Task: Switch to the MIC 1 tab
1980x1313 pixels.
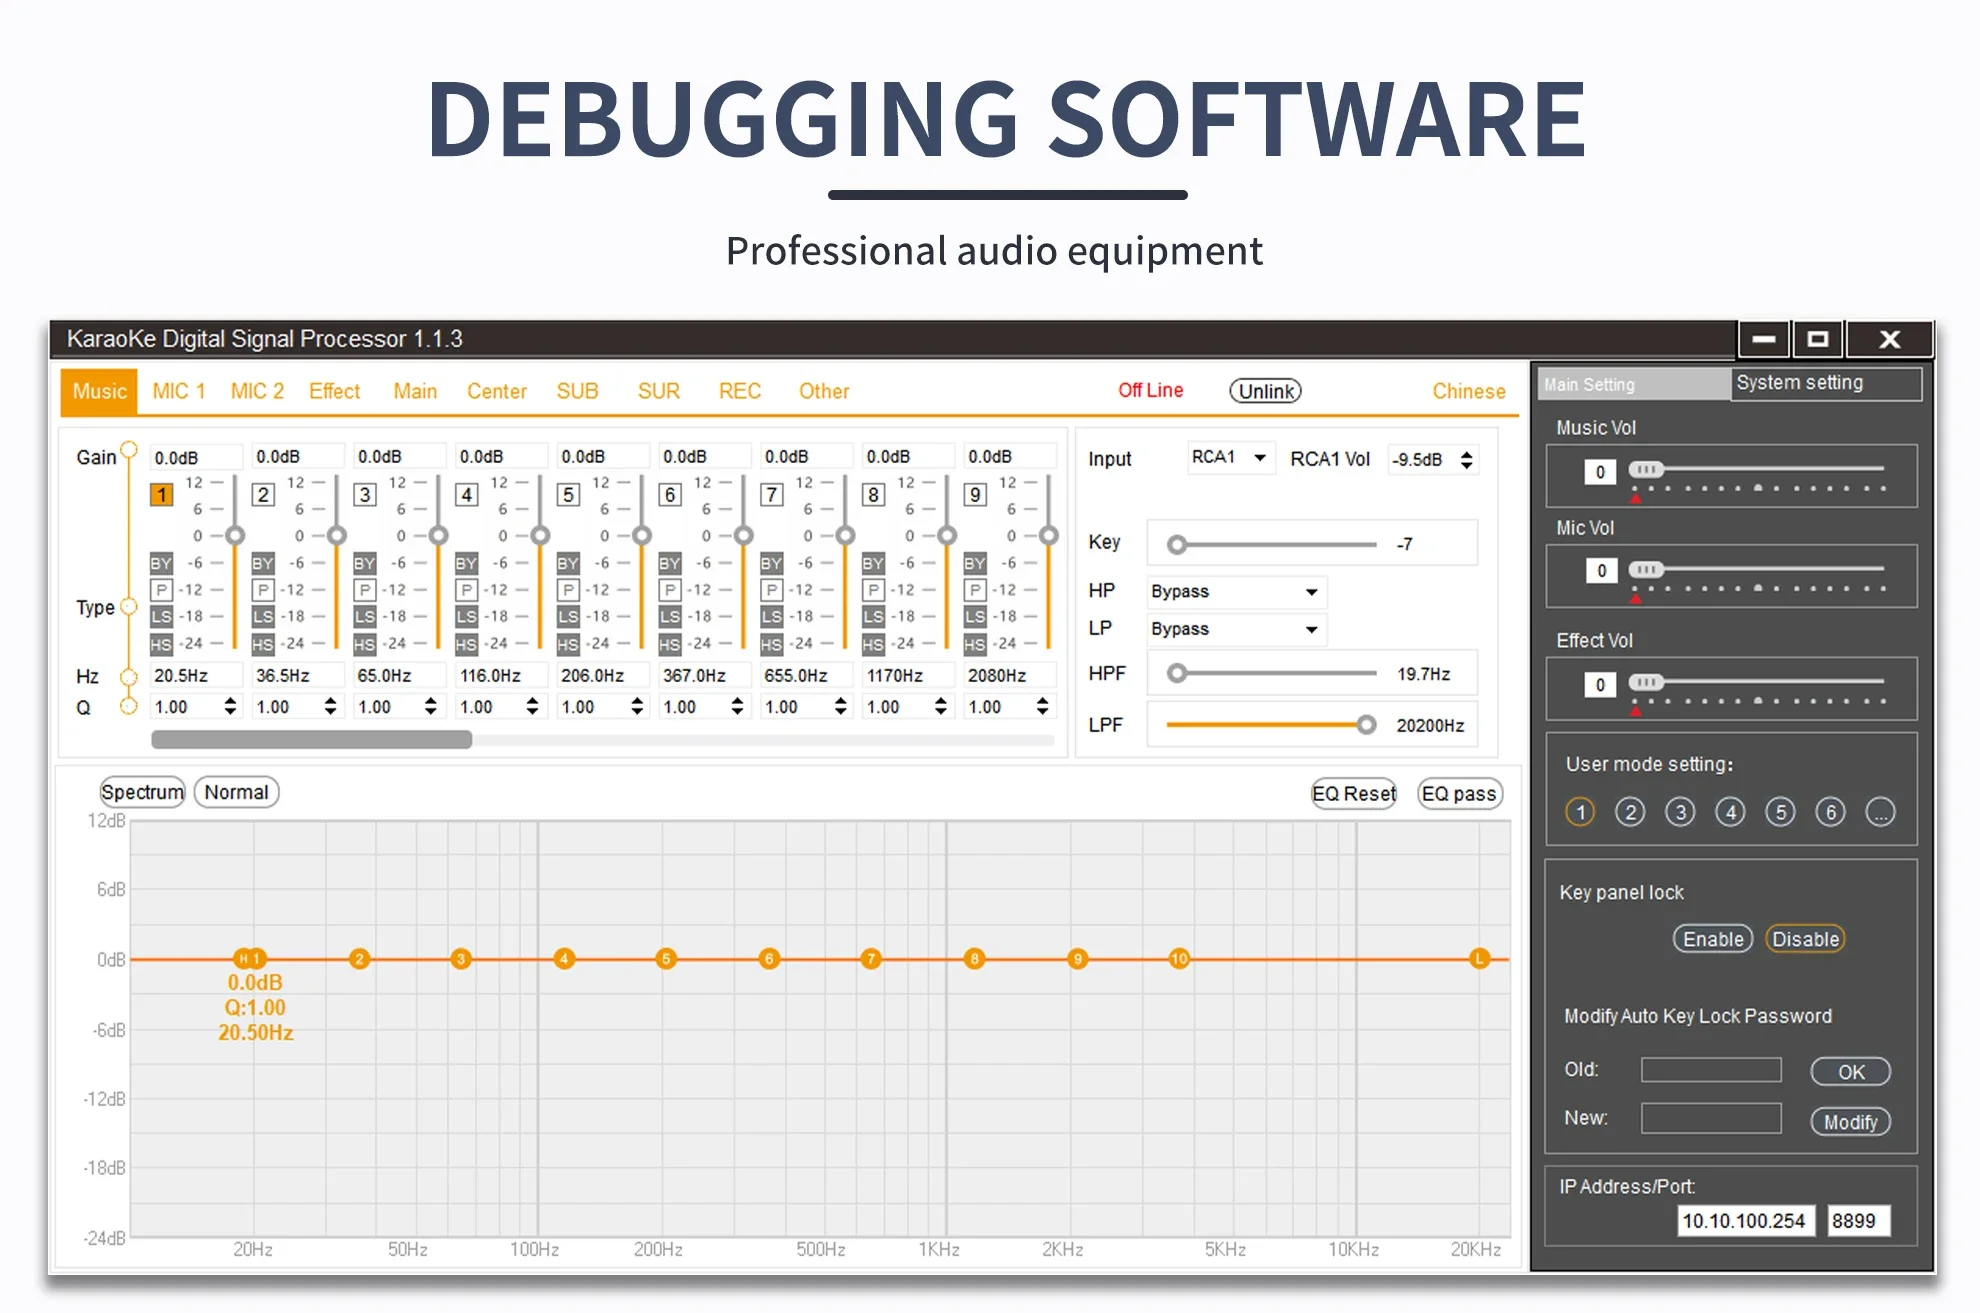Action: click(x=178, y=391)
